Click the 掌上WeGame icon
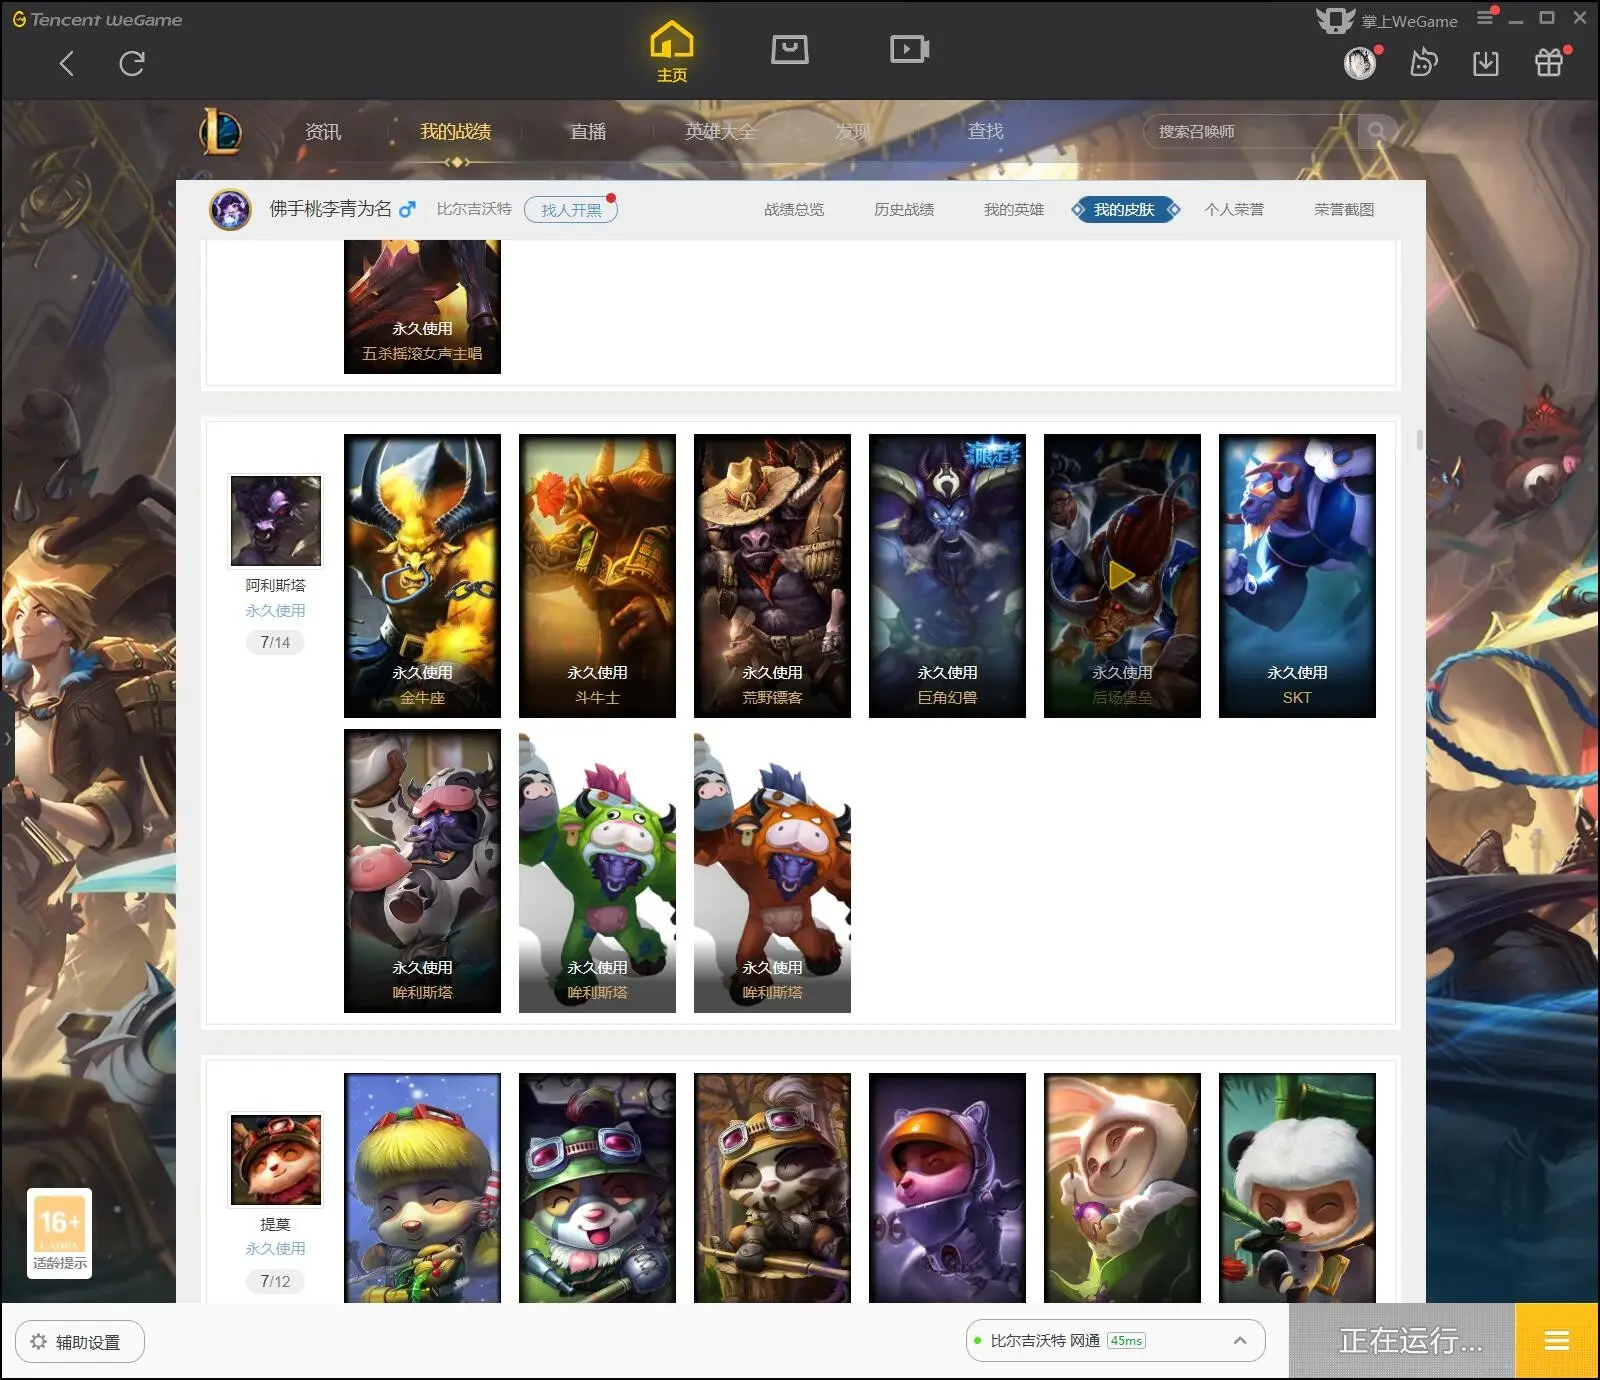Screen dimensions: 1600x1380 coord(1335,20)
